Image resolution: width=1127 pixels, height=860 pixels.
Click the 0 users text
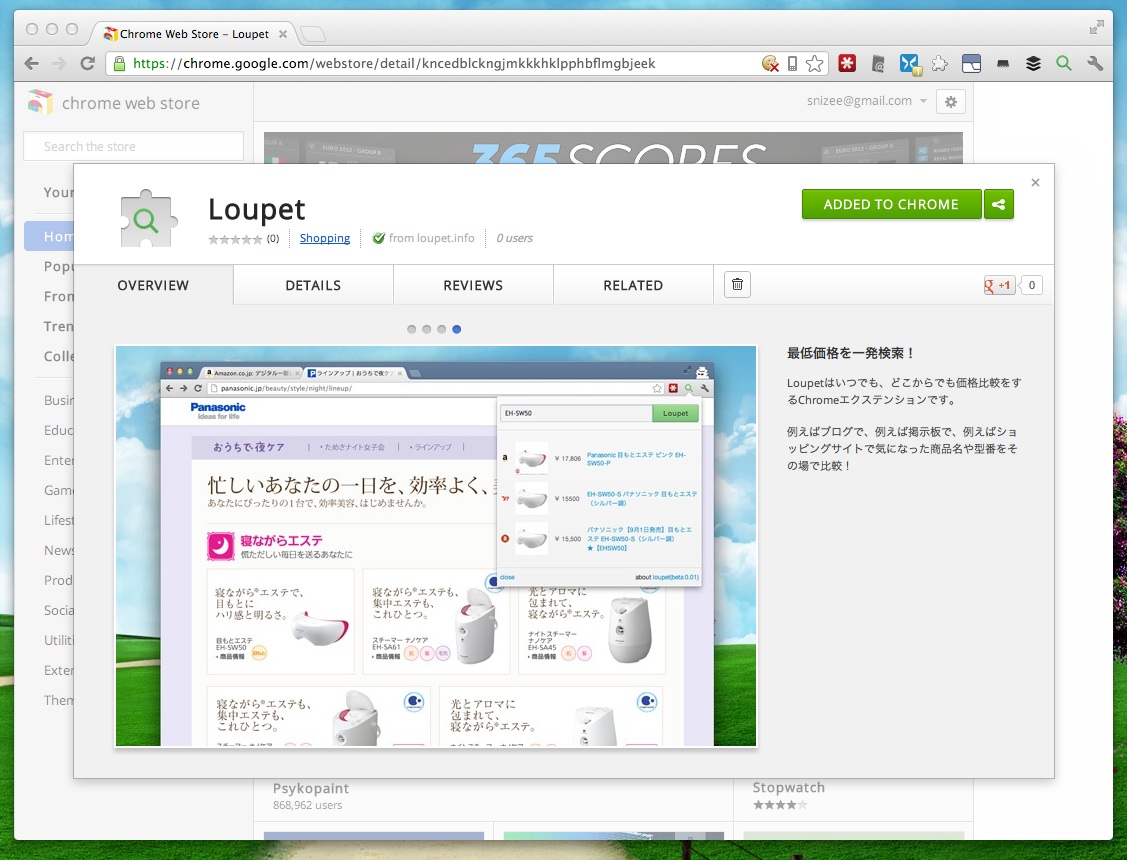tap(515, 238)
